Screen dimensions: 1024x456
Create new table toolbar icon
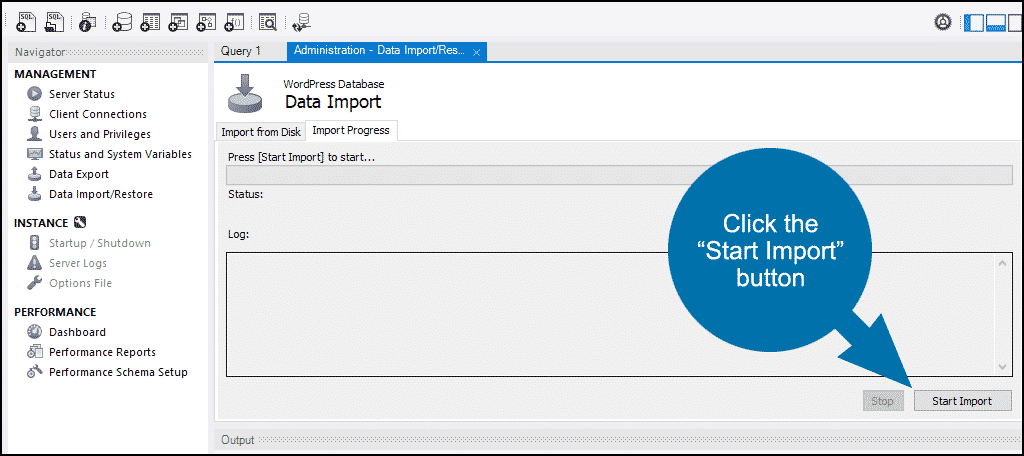click(150, 22)
